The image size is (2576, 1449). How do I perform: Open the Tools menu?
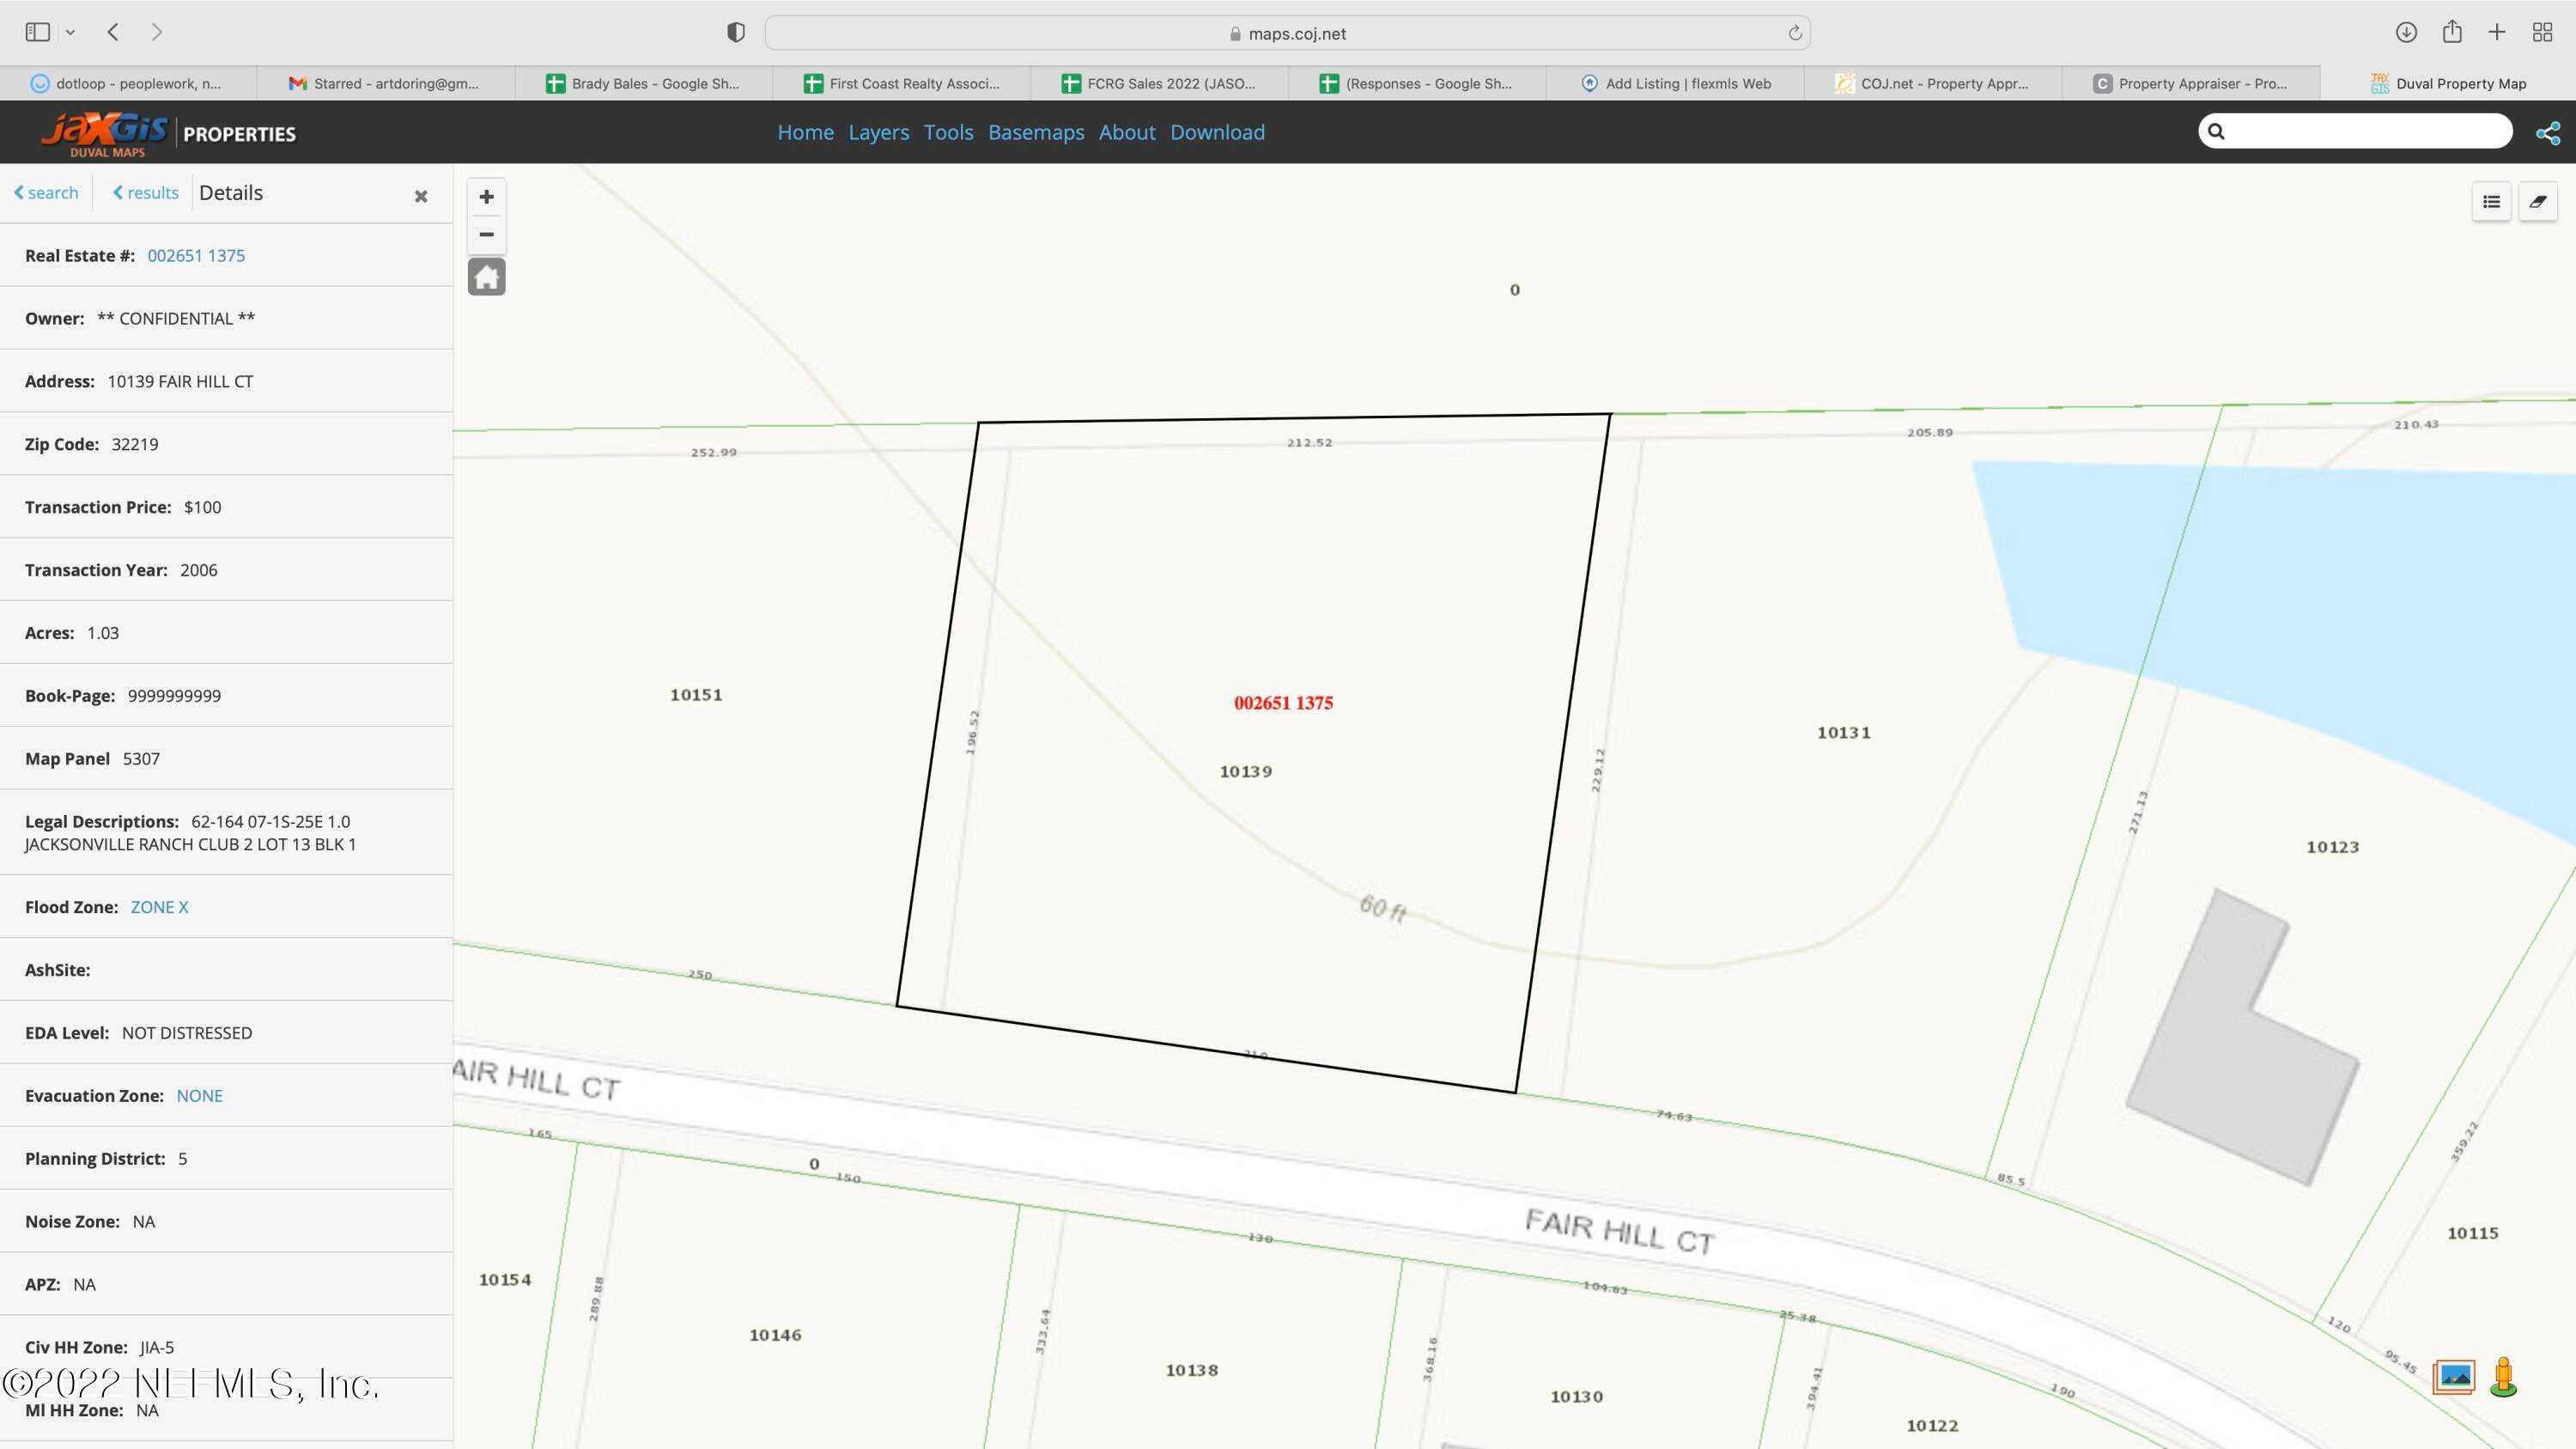(x=948, y=132)
